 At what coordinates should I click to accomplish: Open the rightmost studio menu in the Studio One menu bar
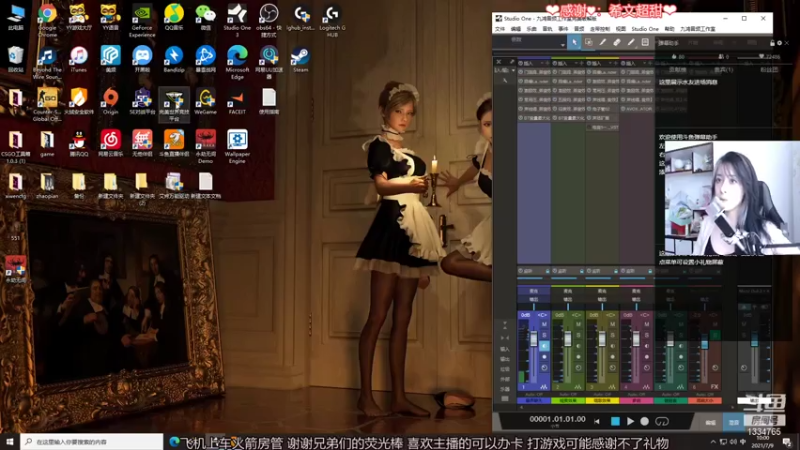click(x=698, y=29)
